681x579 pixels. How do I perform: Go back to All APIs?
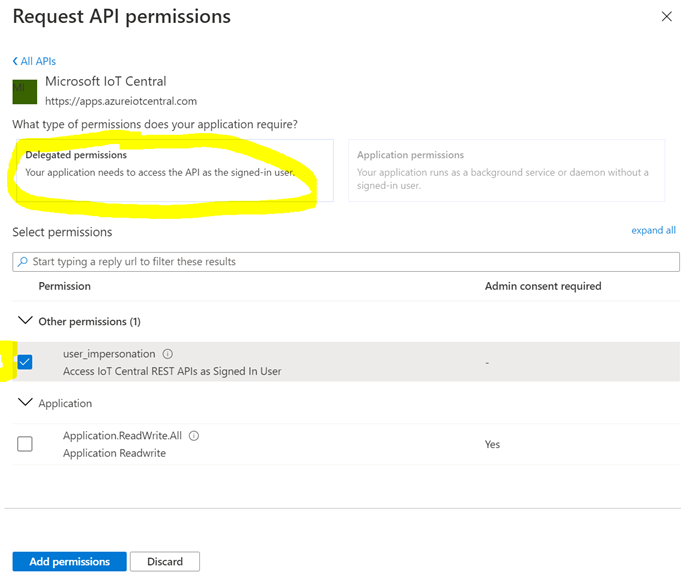coord(34,61)
